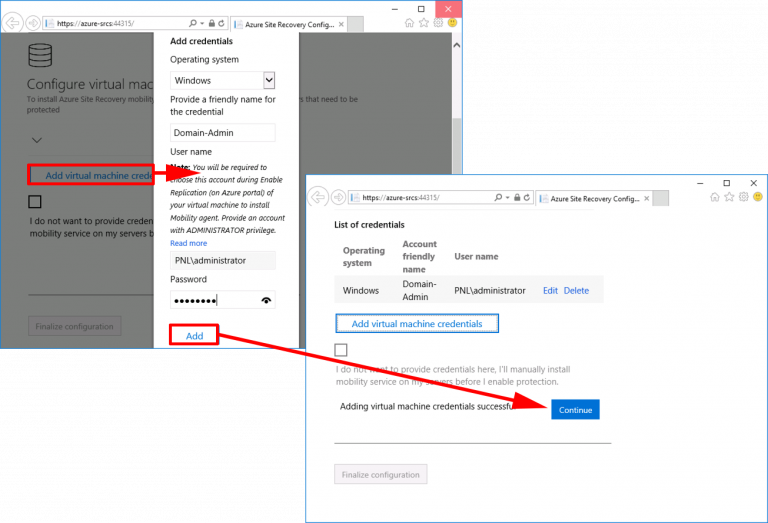
Task: Open the Read more link
Action: 189,243
